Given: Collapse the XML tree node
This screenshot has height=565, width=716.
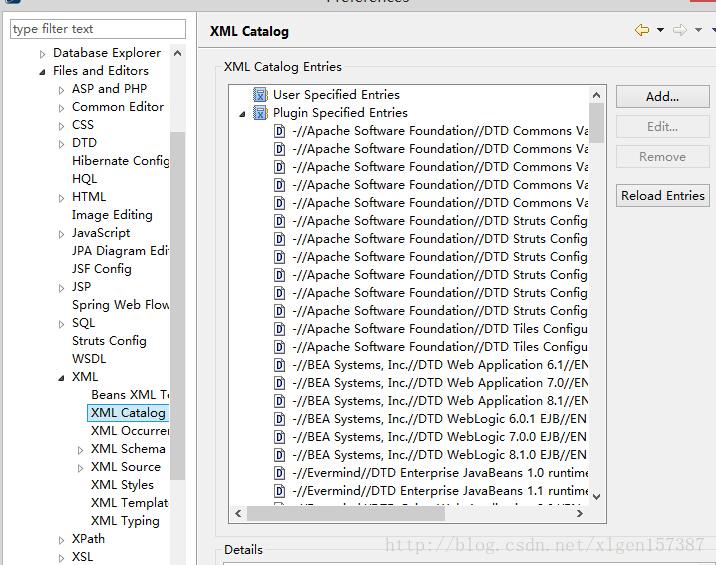Looking at the screenshot, I should point(61,378).
